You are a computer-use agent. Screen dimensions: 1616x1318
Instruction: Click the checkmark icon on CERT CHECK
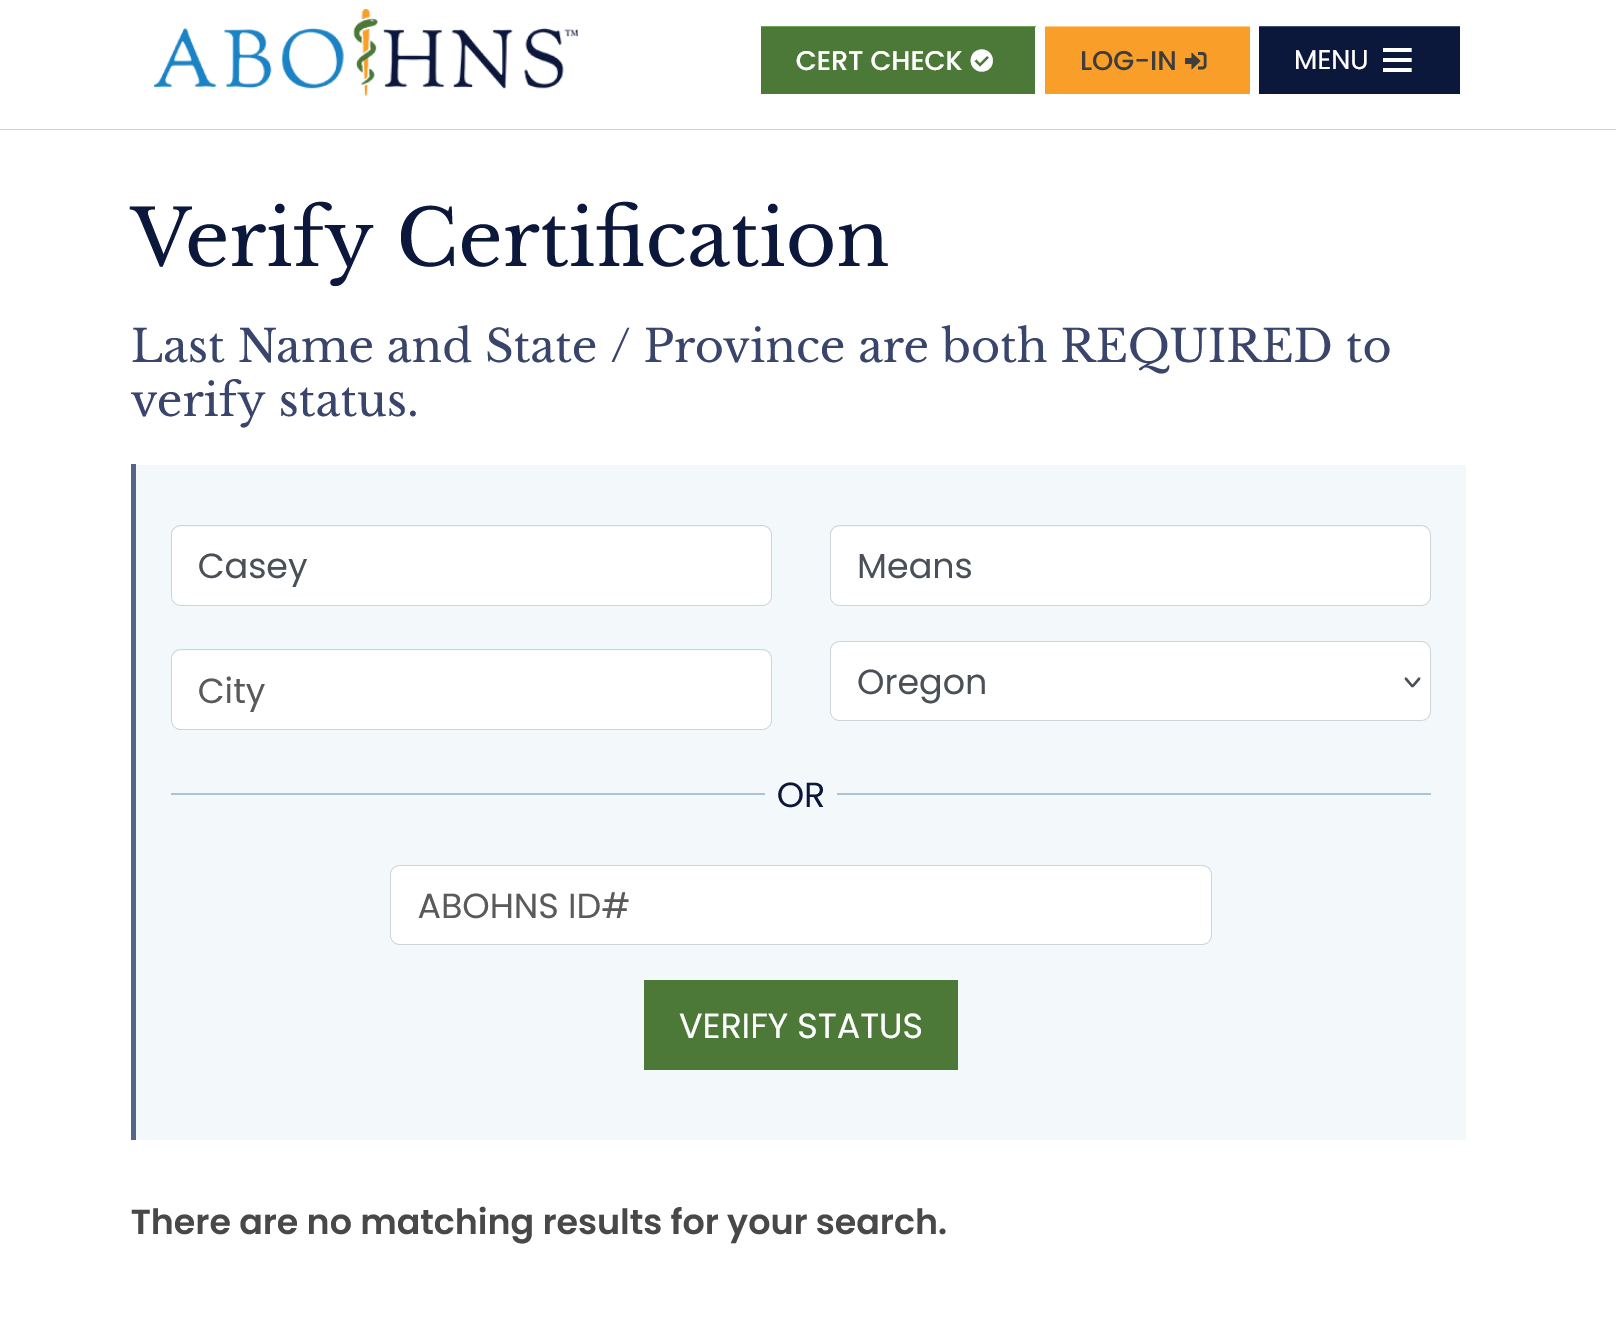[982, 61]
